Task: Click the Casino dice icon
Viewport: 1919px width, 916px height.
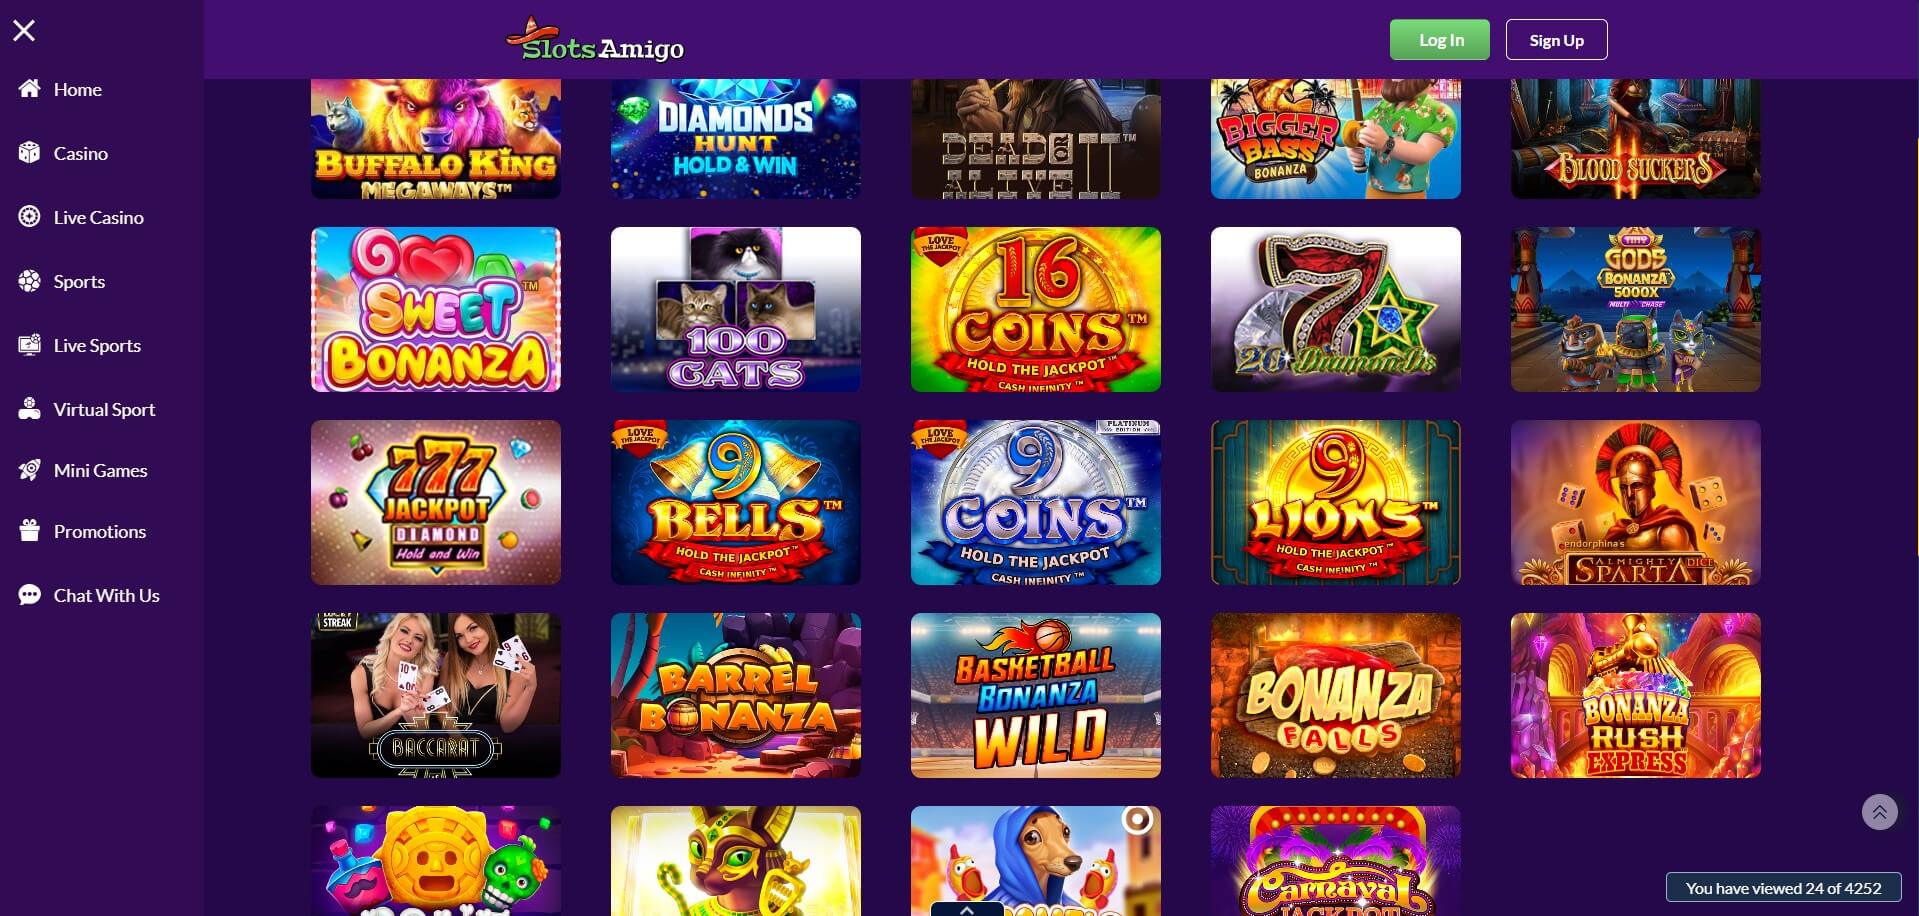Action: click(30, 153)
